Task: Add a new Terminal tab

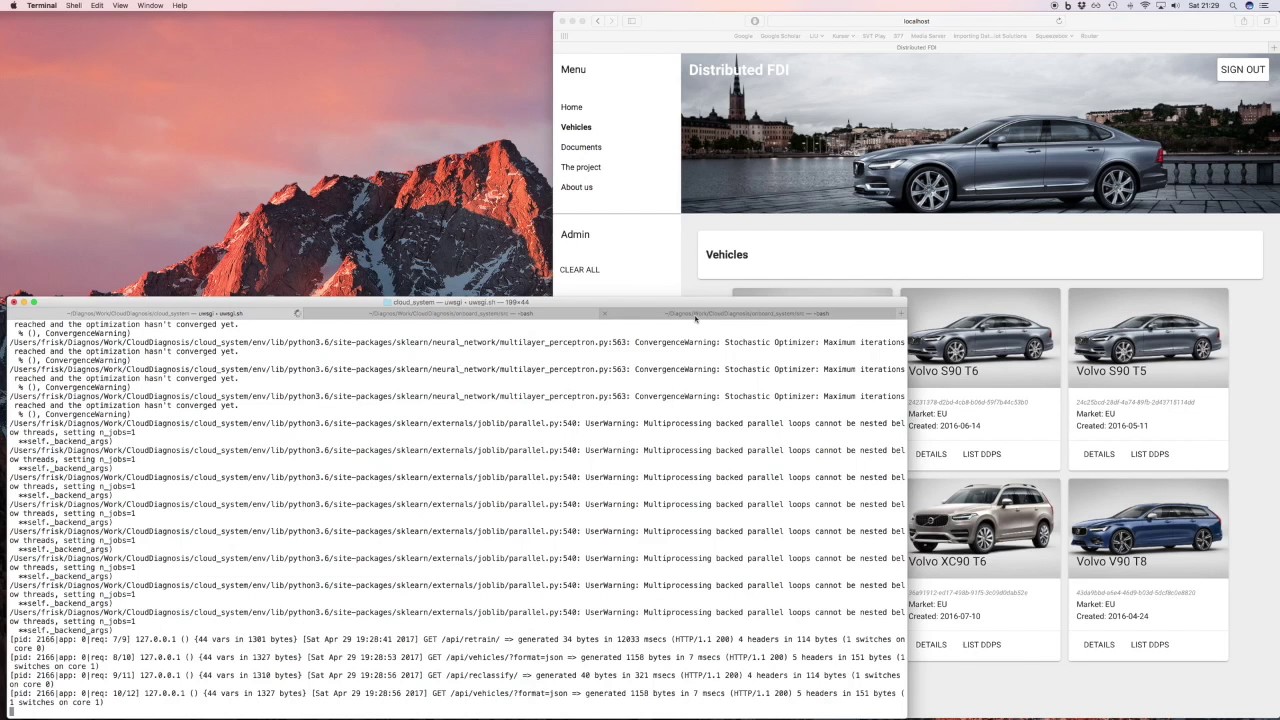Action: click(900, 314)
